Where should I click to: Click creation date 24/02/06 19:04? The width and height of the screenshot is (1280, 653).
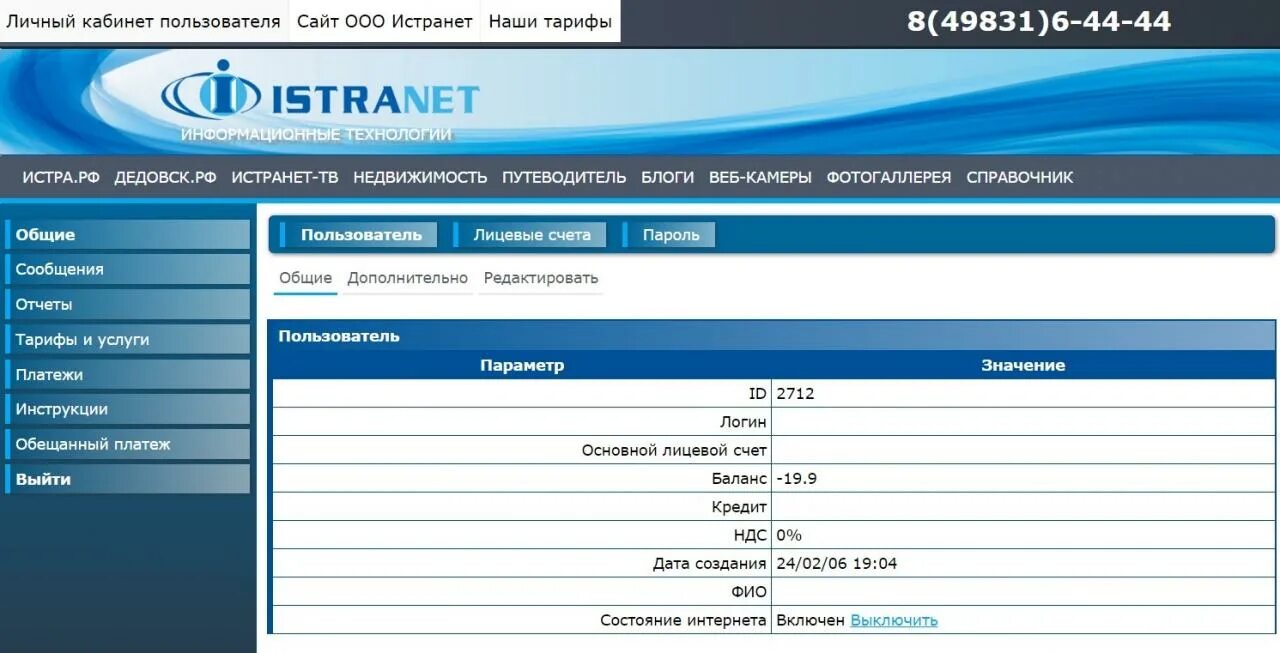pyautogui.click(x=836, y=564)
